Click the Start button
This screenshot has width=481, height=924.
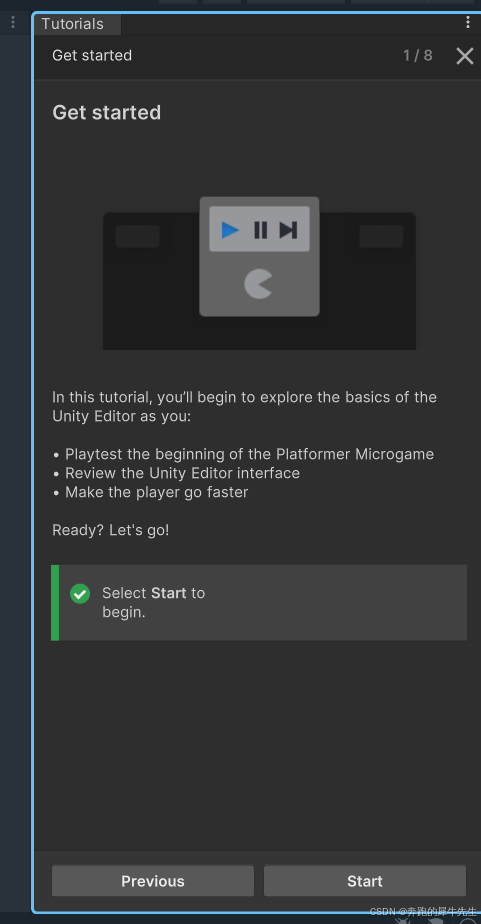[x=365, y=881]
